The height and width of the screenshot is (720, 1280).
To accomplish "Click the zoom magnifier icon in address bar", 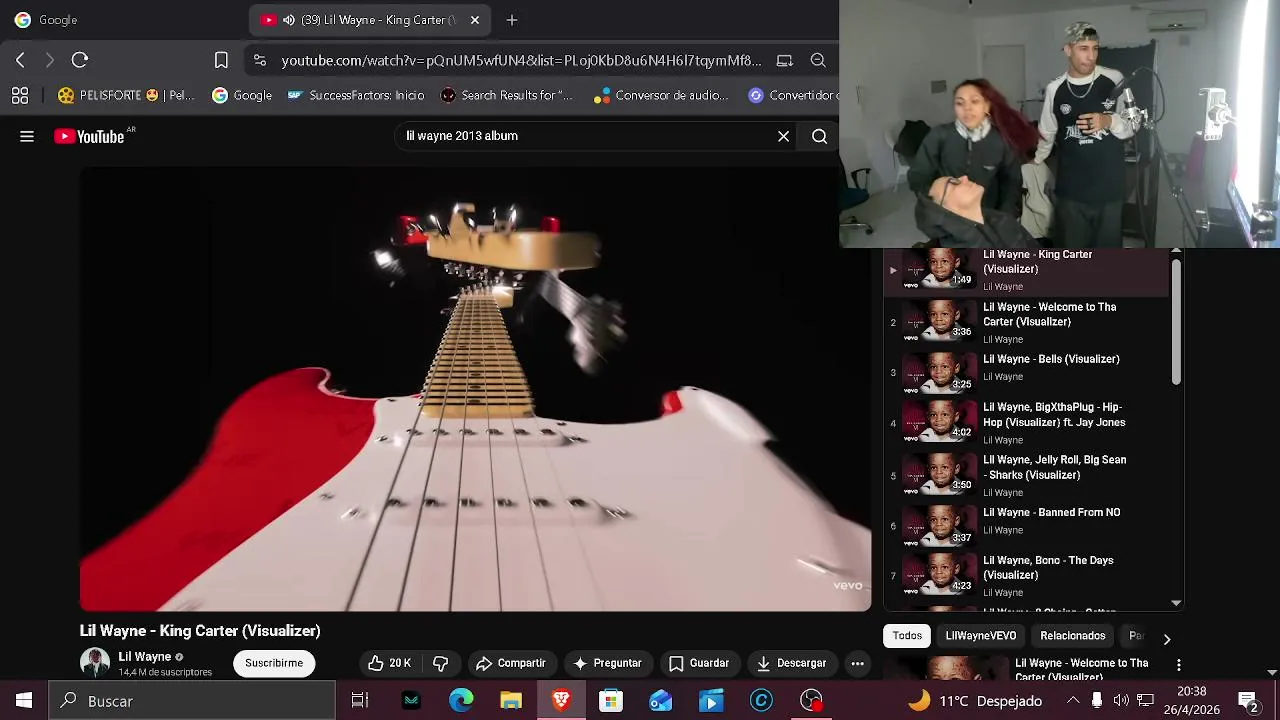I will (x=818, y=60).
